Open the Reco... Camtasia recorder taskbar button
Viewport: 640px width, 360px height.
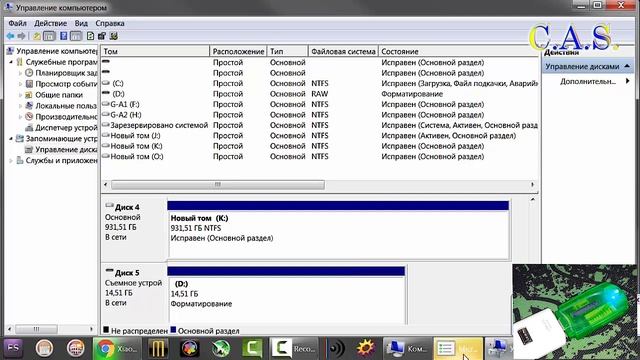click(x=294, y=349)
